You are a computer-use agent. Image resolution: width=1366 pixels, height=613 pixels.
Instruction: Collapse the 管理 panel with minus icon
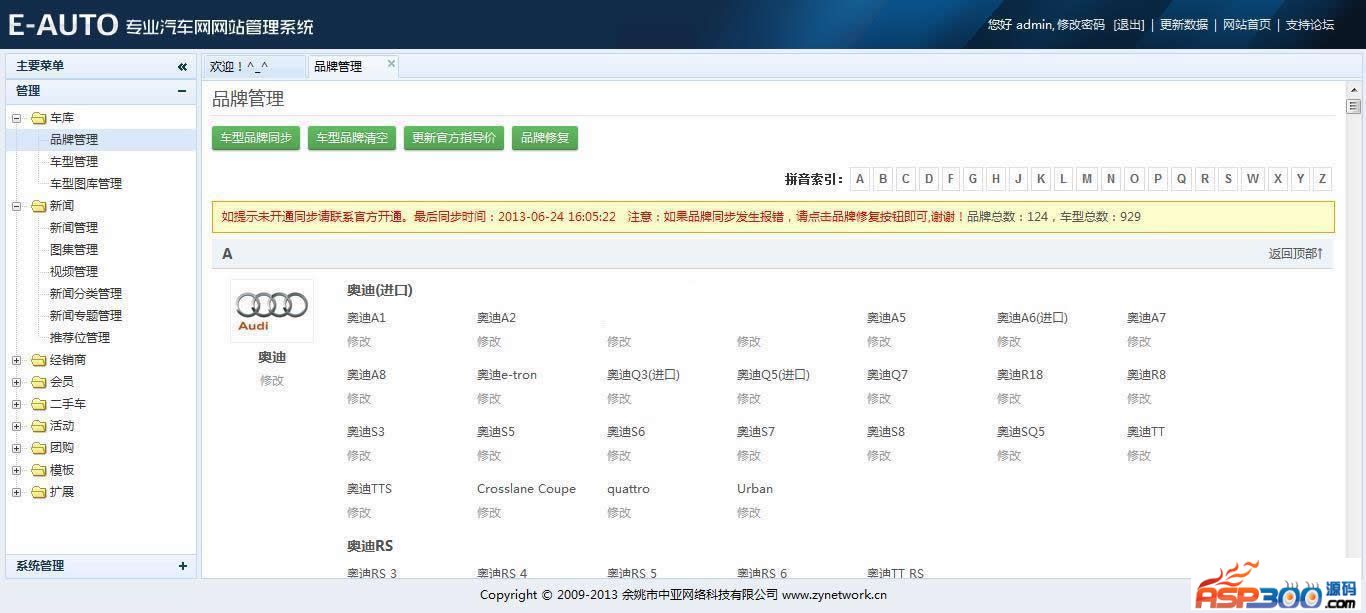tap(182, 91)
